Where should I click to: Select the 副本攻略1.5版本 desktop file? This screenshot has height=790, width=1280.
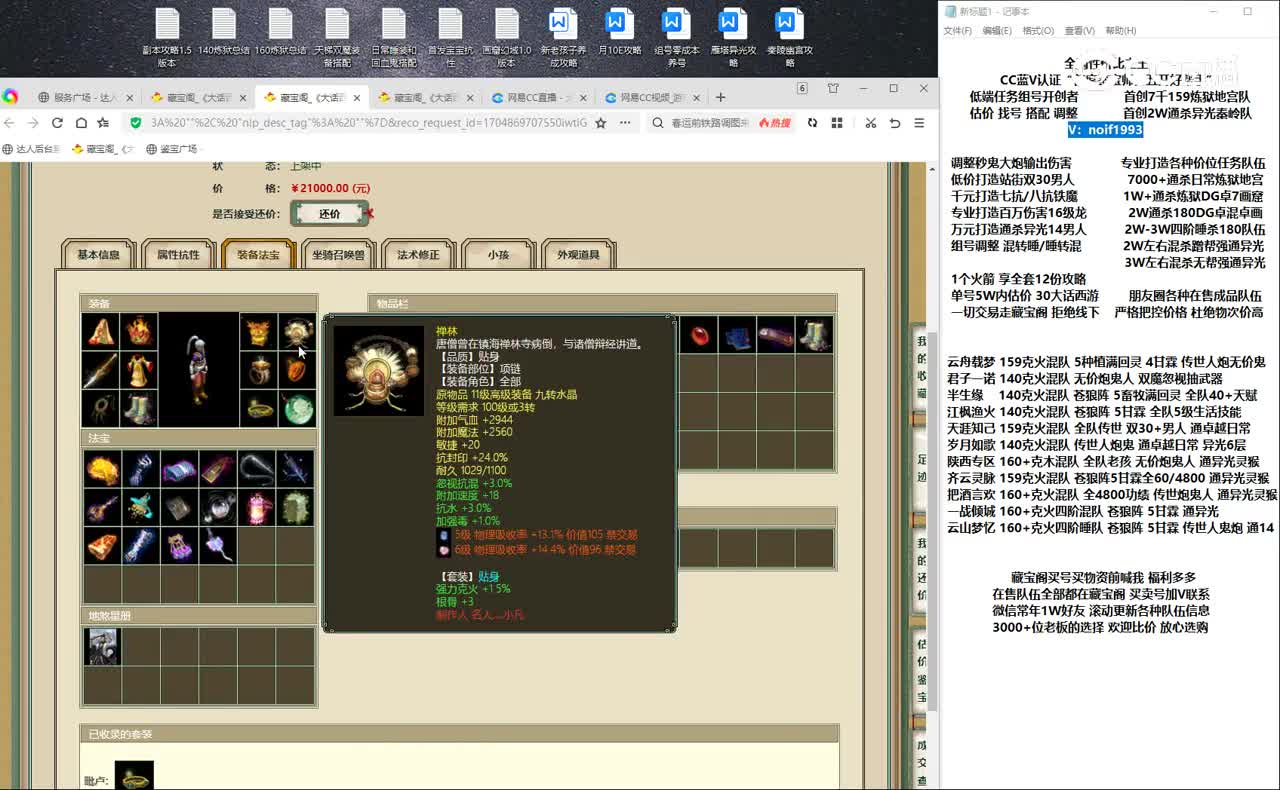pos(166,38)
